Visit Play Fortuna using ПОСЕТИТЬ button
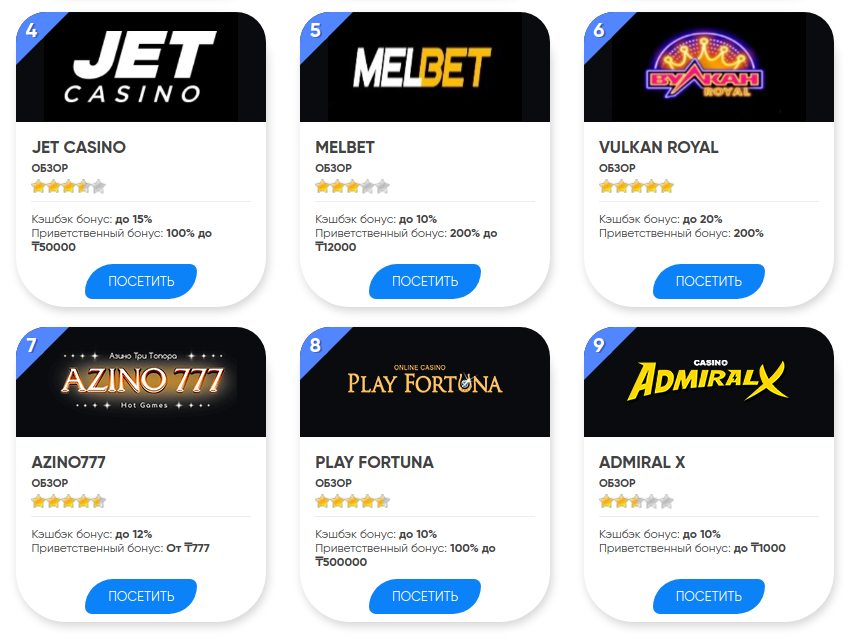The image size is (852, 639). (x=425, y=597)
